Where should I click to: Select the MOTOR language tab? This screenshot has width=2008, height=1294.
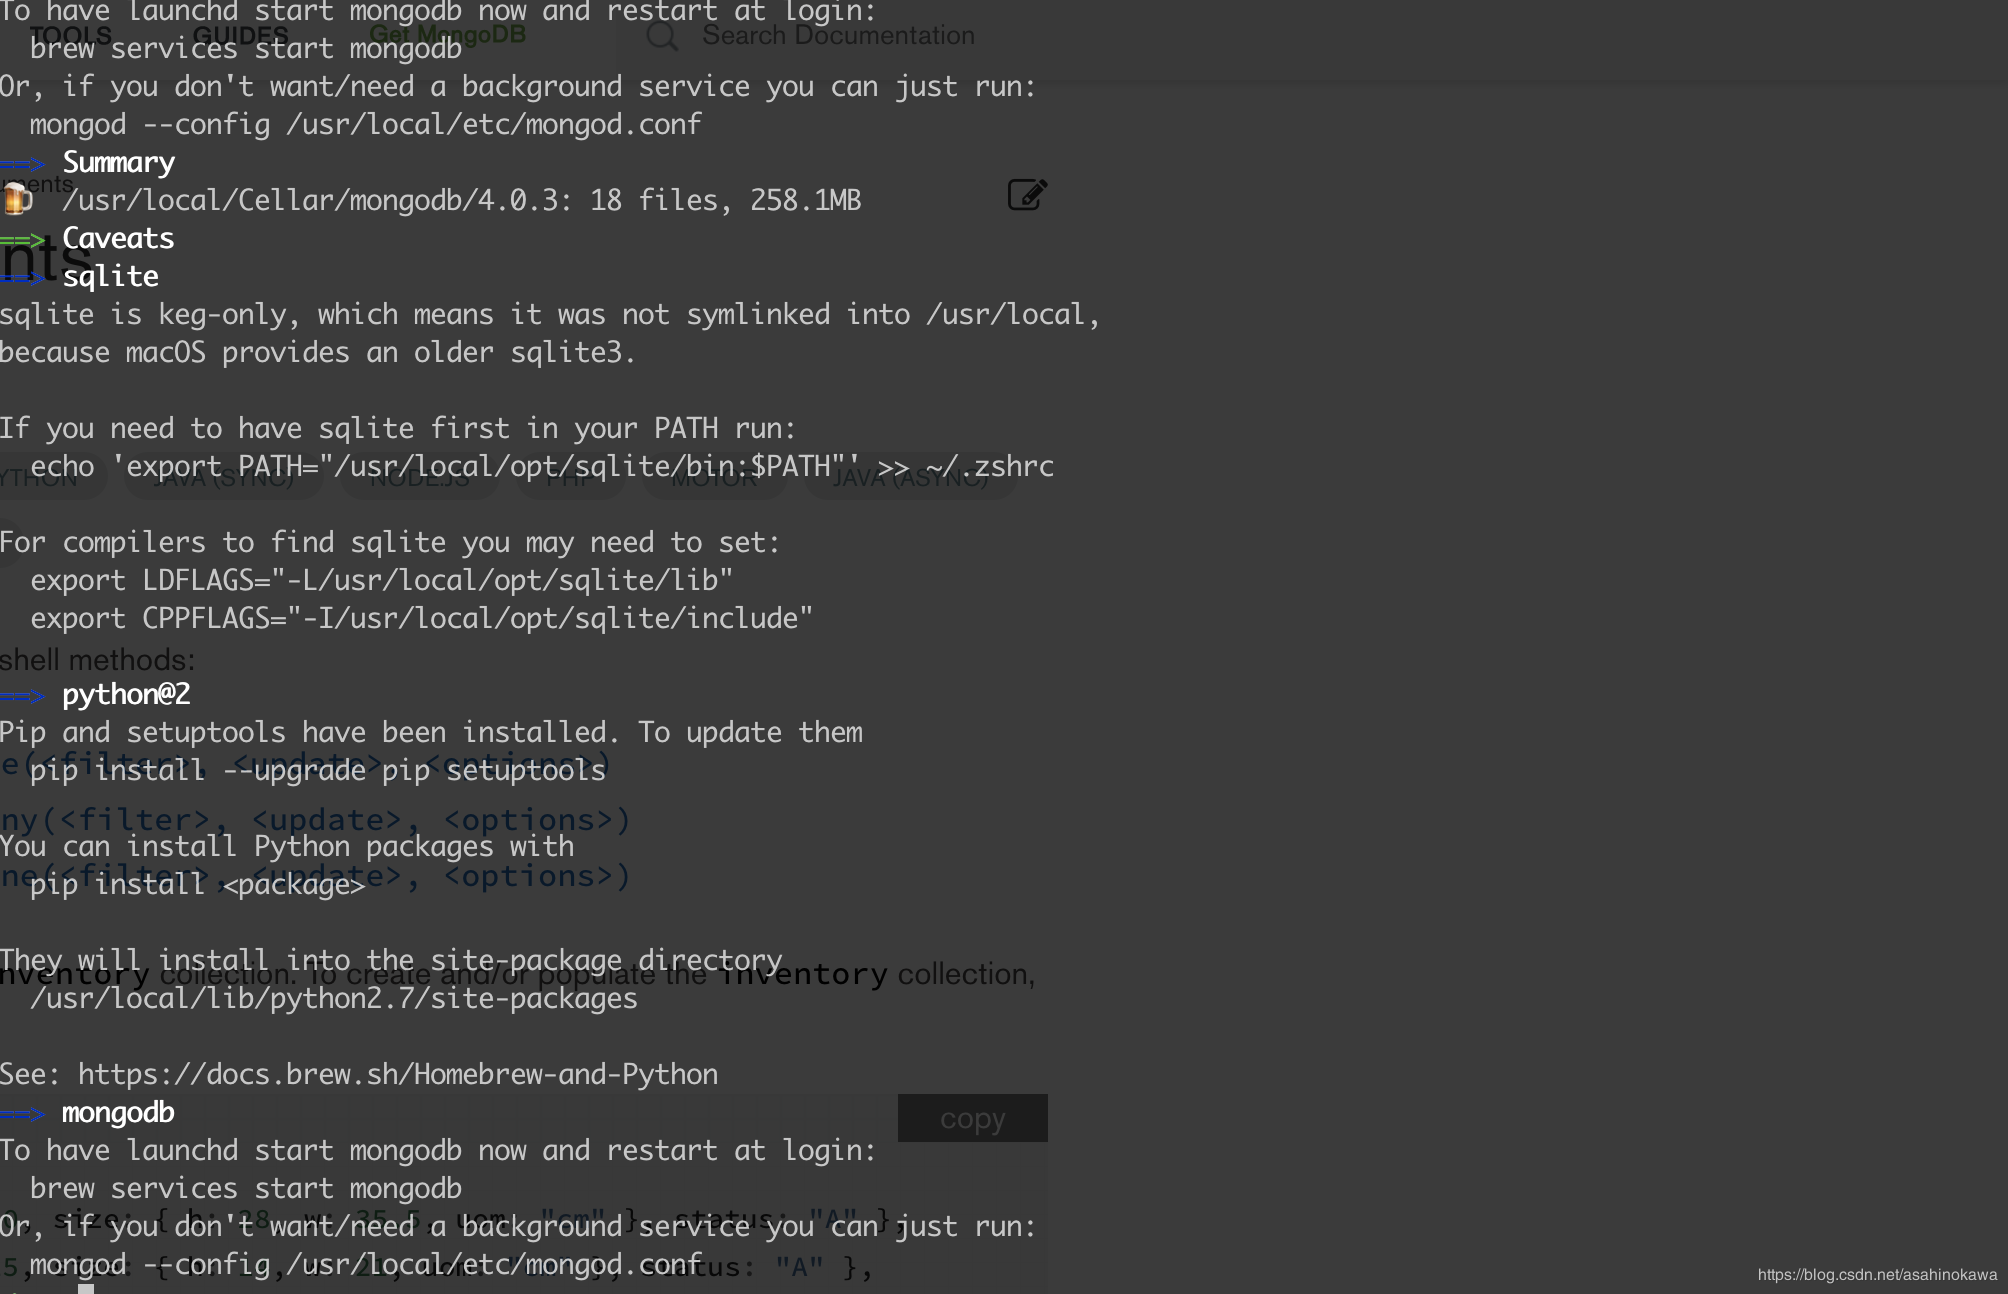pos(714,478)
